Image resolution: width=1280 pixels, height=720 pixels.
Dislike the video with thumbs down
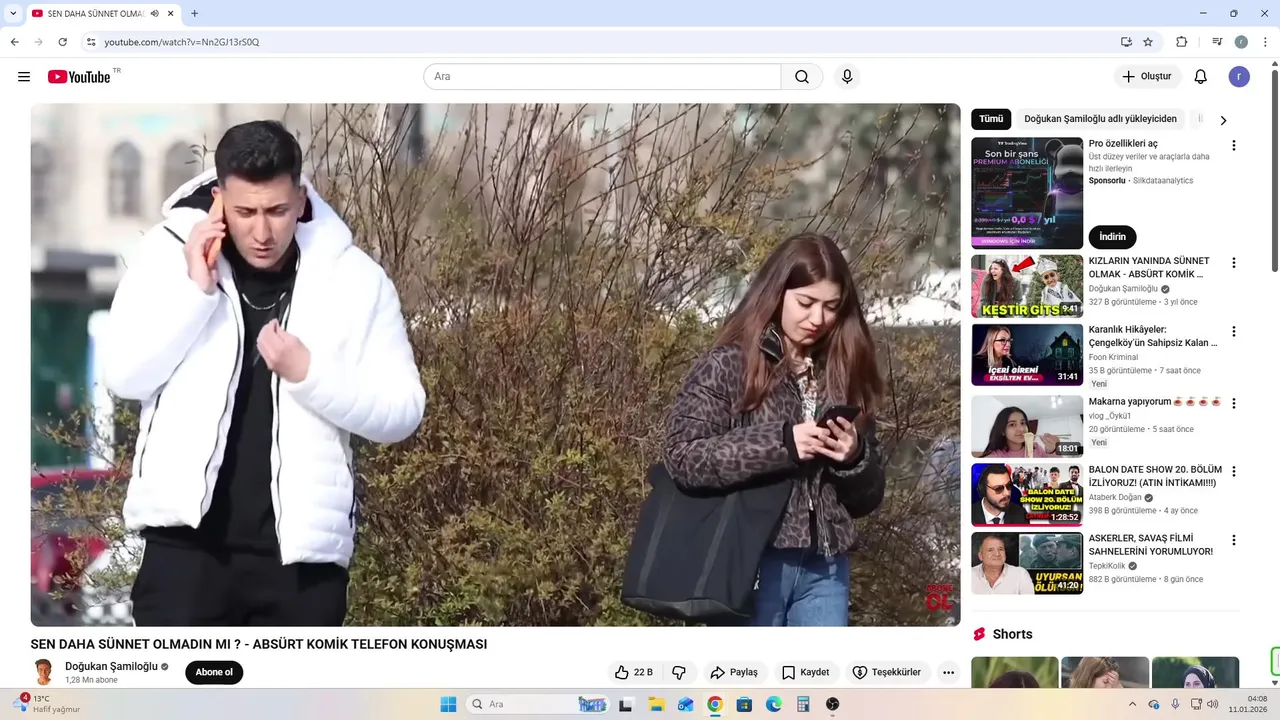[679, 672]
